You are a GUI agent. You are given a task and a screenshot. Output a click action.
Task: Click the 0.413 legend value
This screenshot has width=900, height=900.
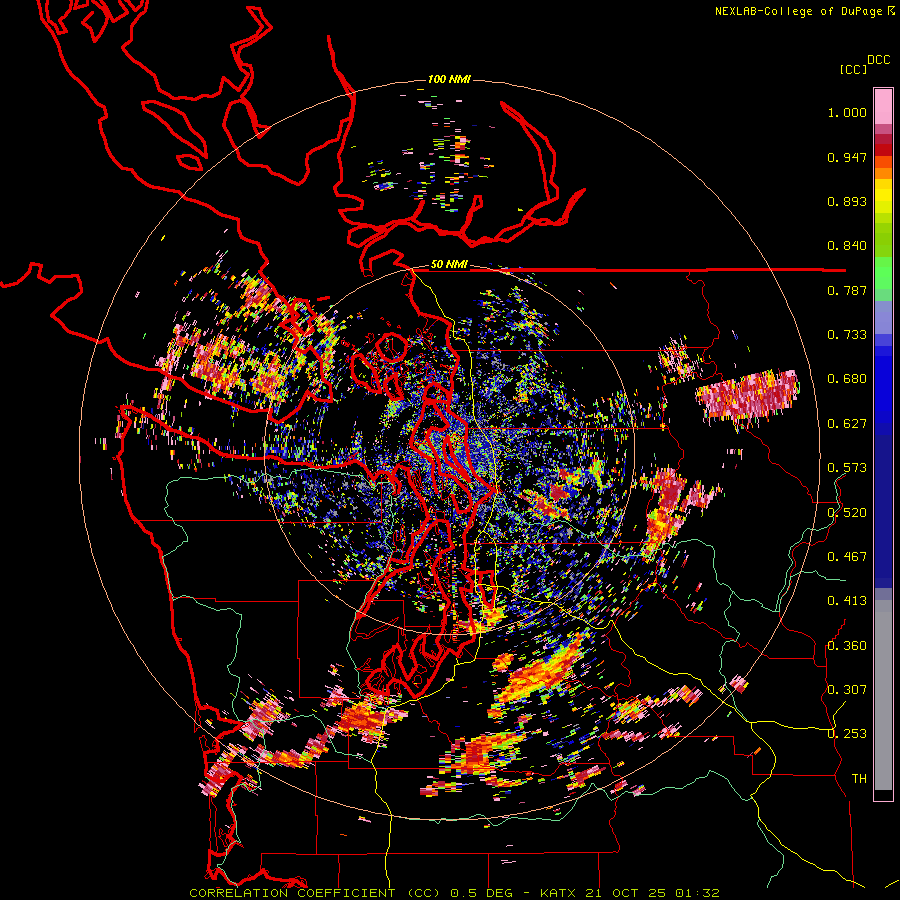[847, 601]
